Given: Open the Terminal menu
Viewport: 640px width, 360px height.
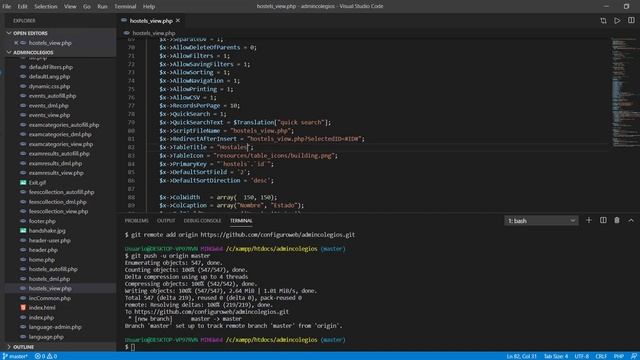Looking at the screenshot, I should pos(125,7).
